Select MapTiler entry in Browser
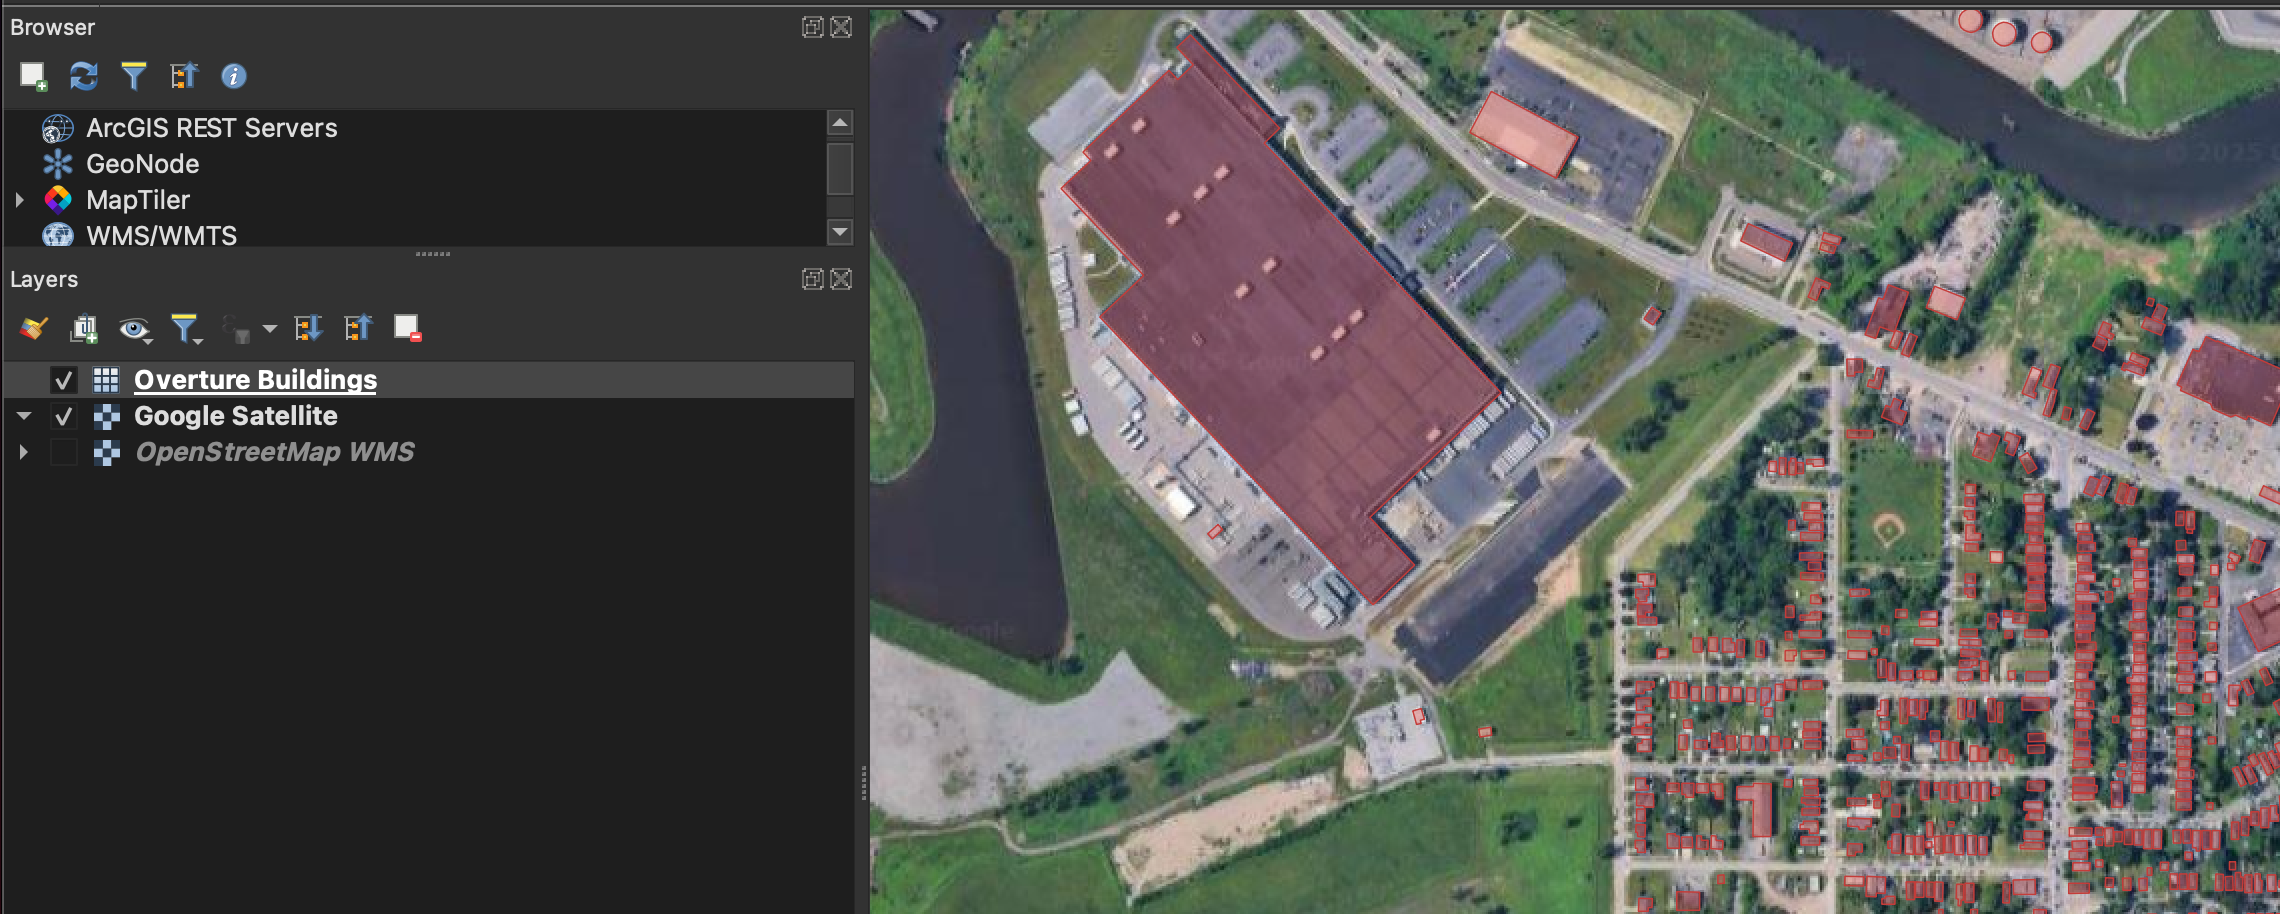Screen dimensions: 2280x914 138,200
